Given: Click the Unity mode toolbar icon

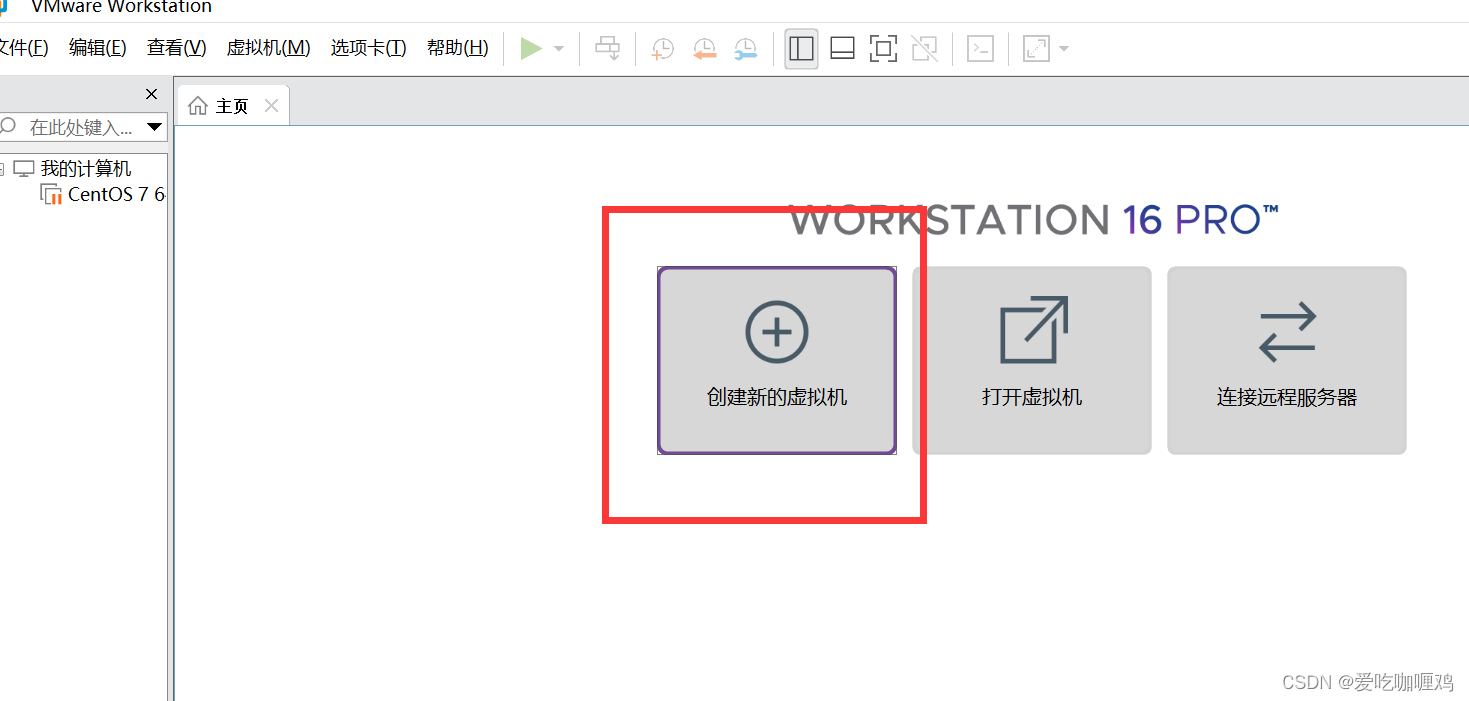Looking at the screenshot, I should pyautogui.click(x=925, y=48).
